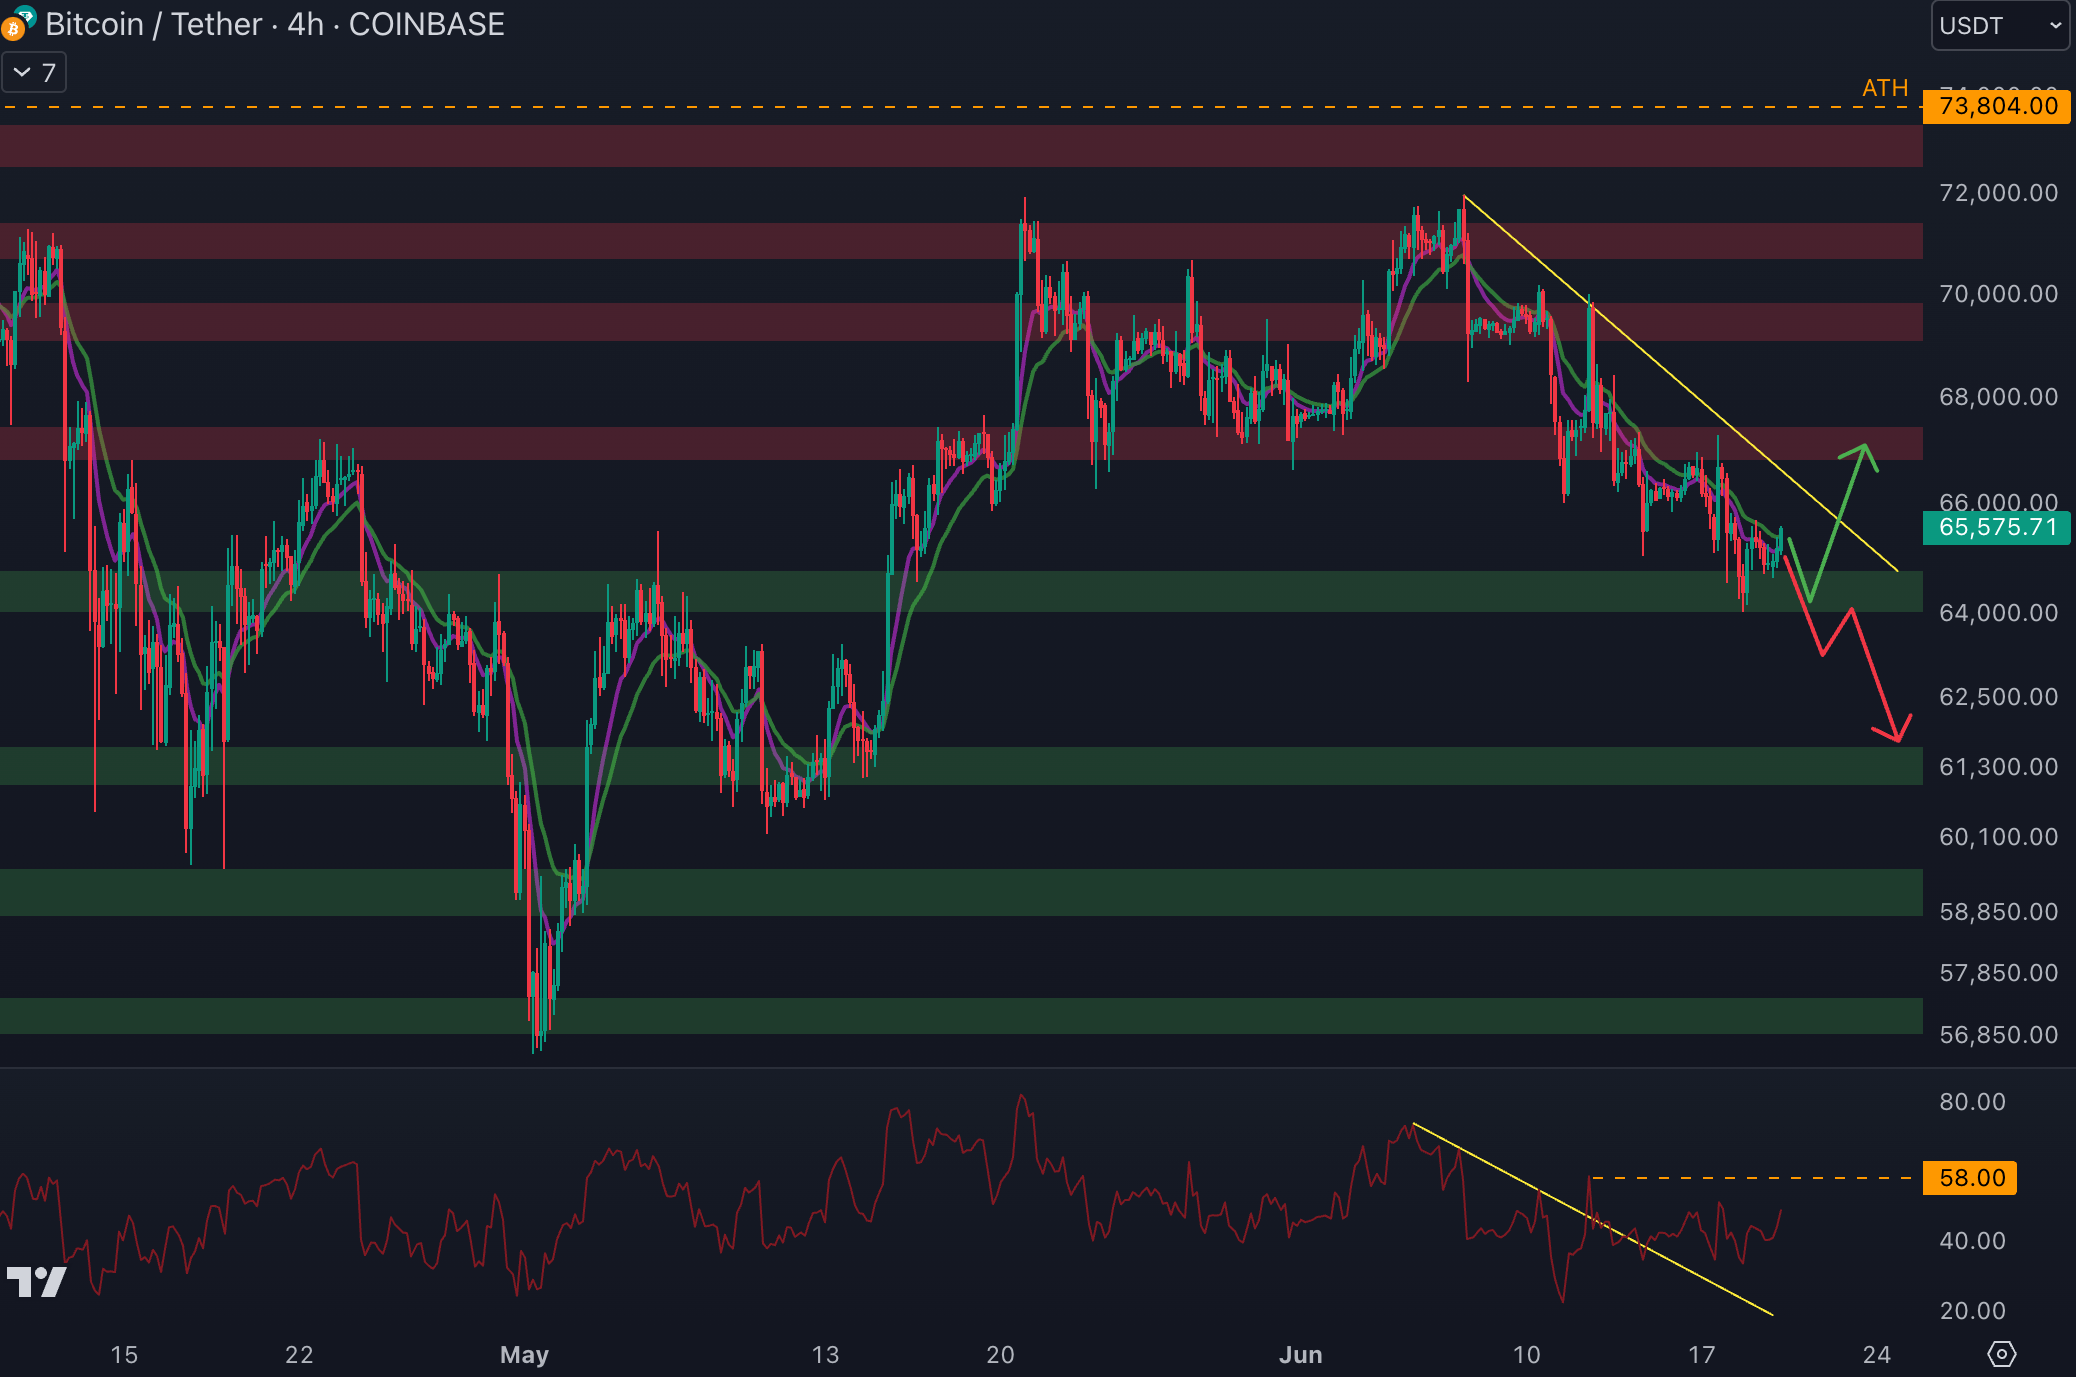Click the Jun label on time axis
The width and height of the screenshot is (2076, 1377).
1300,1354
